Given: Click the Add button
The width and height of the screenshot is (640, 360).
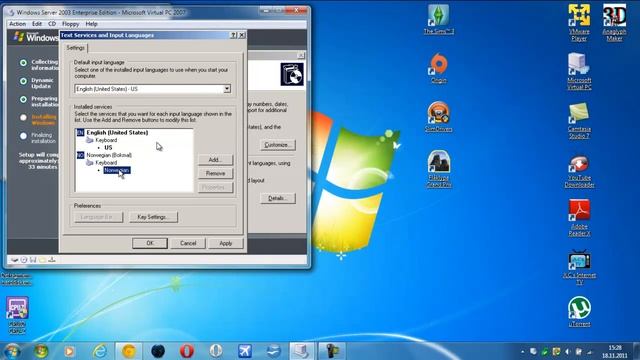Looking at the screenshot, I should pos(215,160).
